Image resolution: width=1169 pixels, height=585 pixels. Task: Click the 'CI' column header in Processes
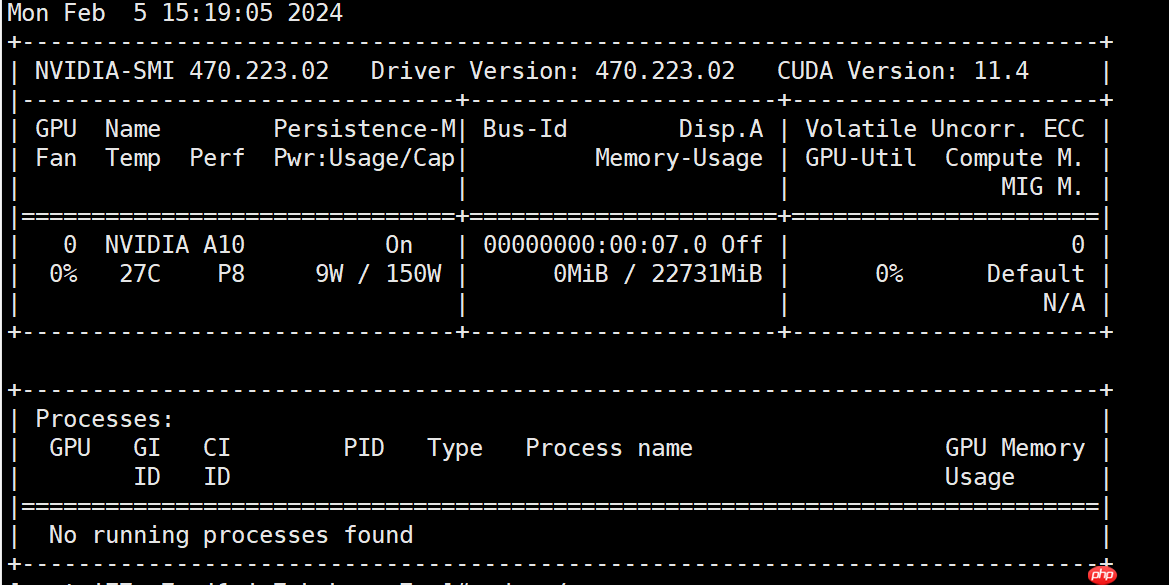[217, 448]
